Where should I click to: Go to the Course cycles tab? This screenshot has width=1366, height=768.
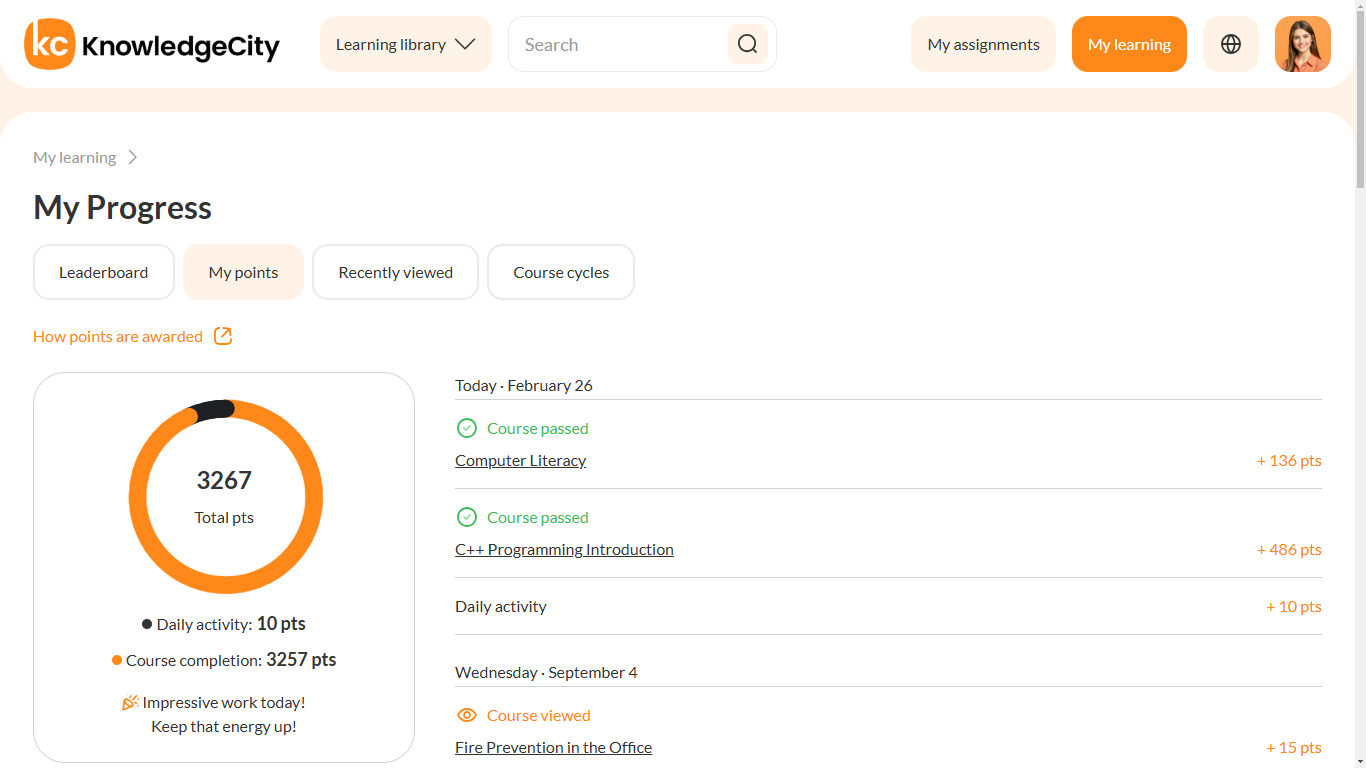click(x=560, y=272)
